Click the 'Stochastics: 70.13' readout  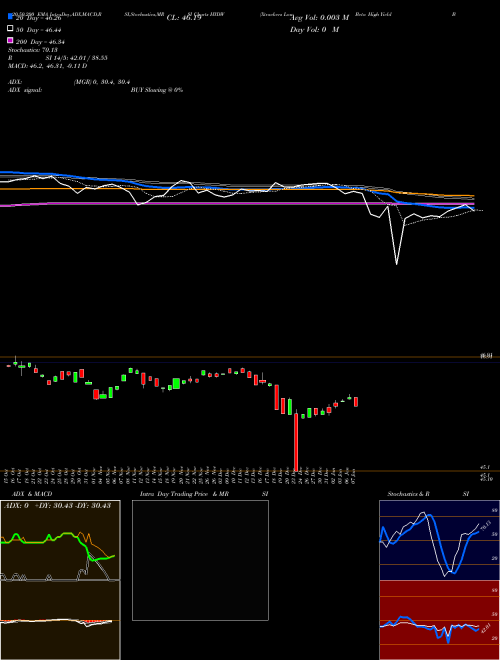(x=33, y=50)
